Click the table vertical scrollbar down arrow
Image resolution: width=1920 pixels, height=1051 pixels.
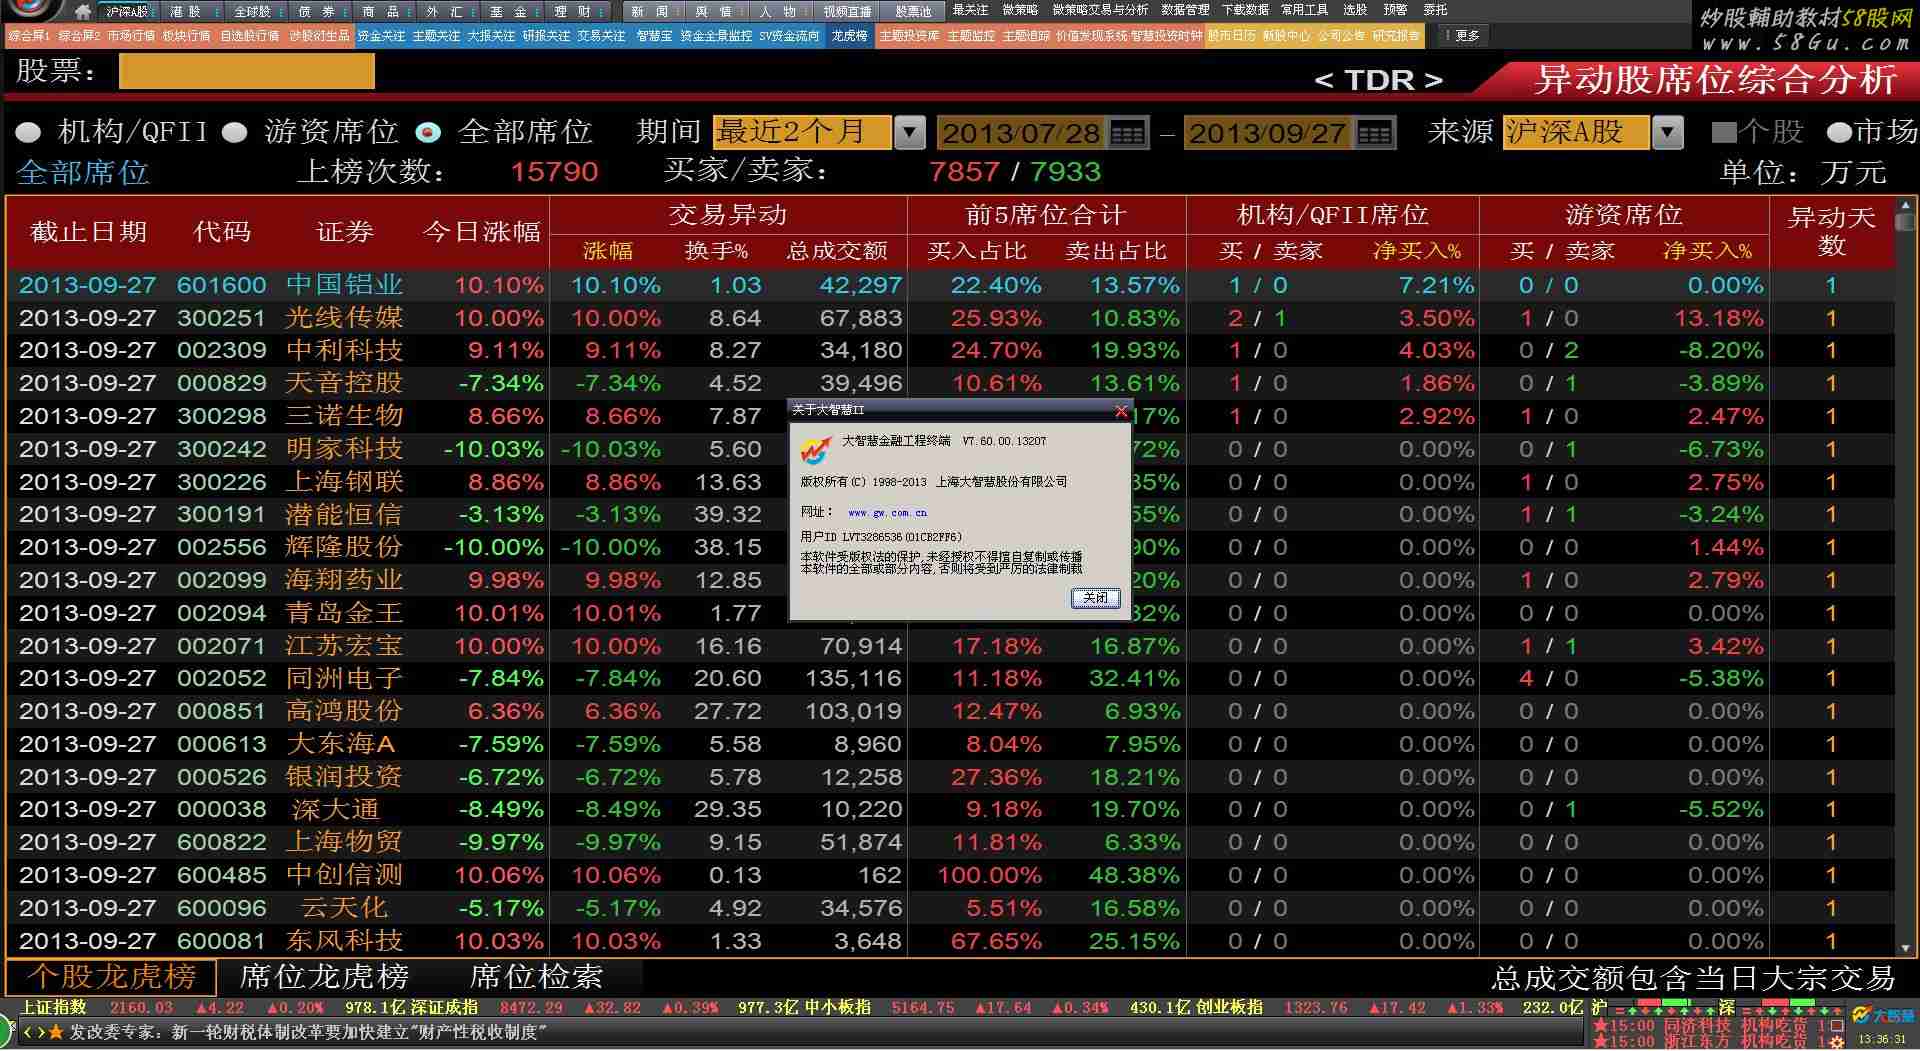[x=1906, y=947]
